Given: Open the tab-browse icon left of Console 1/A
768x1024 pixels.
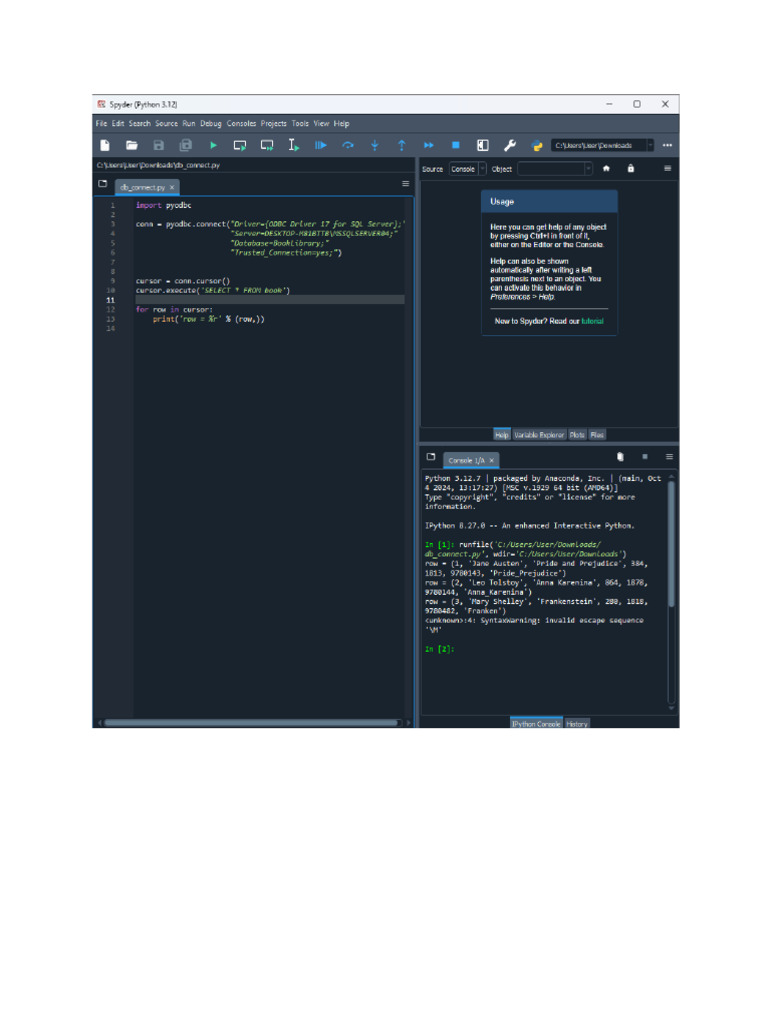Looking at the screenshot, I should (431, 457).
